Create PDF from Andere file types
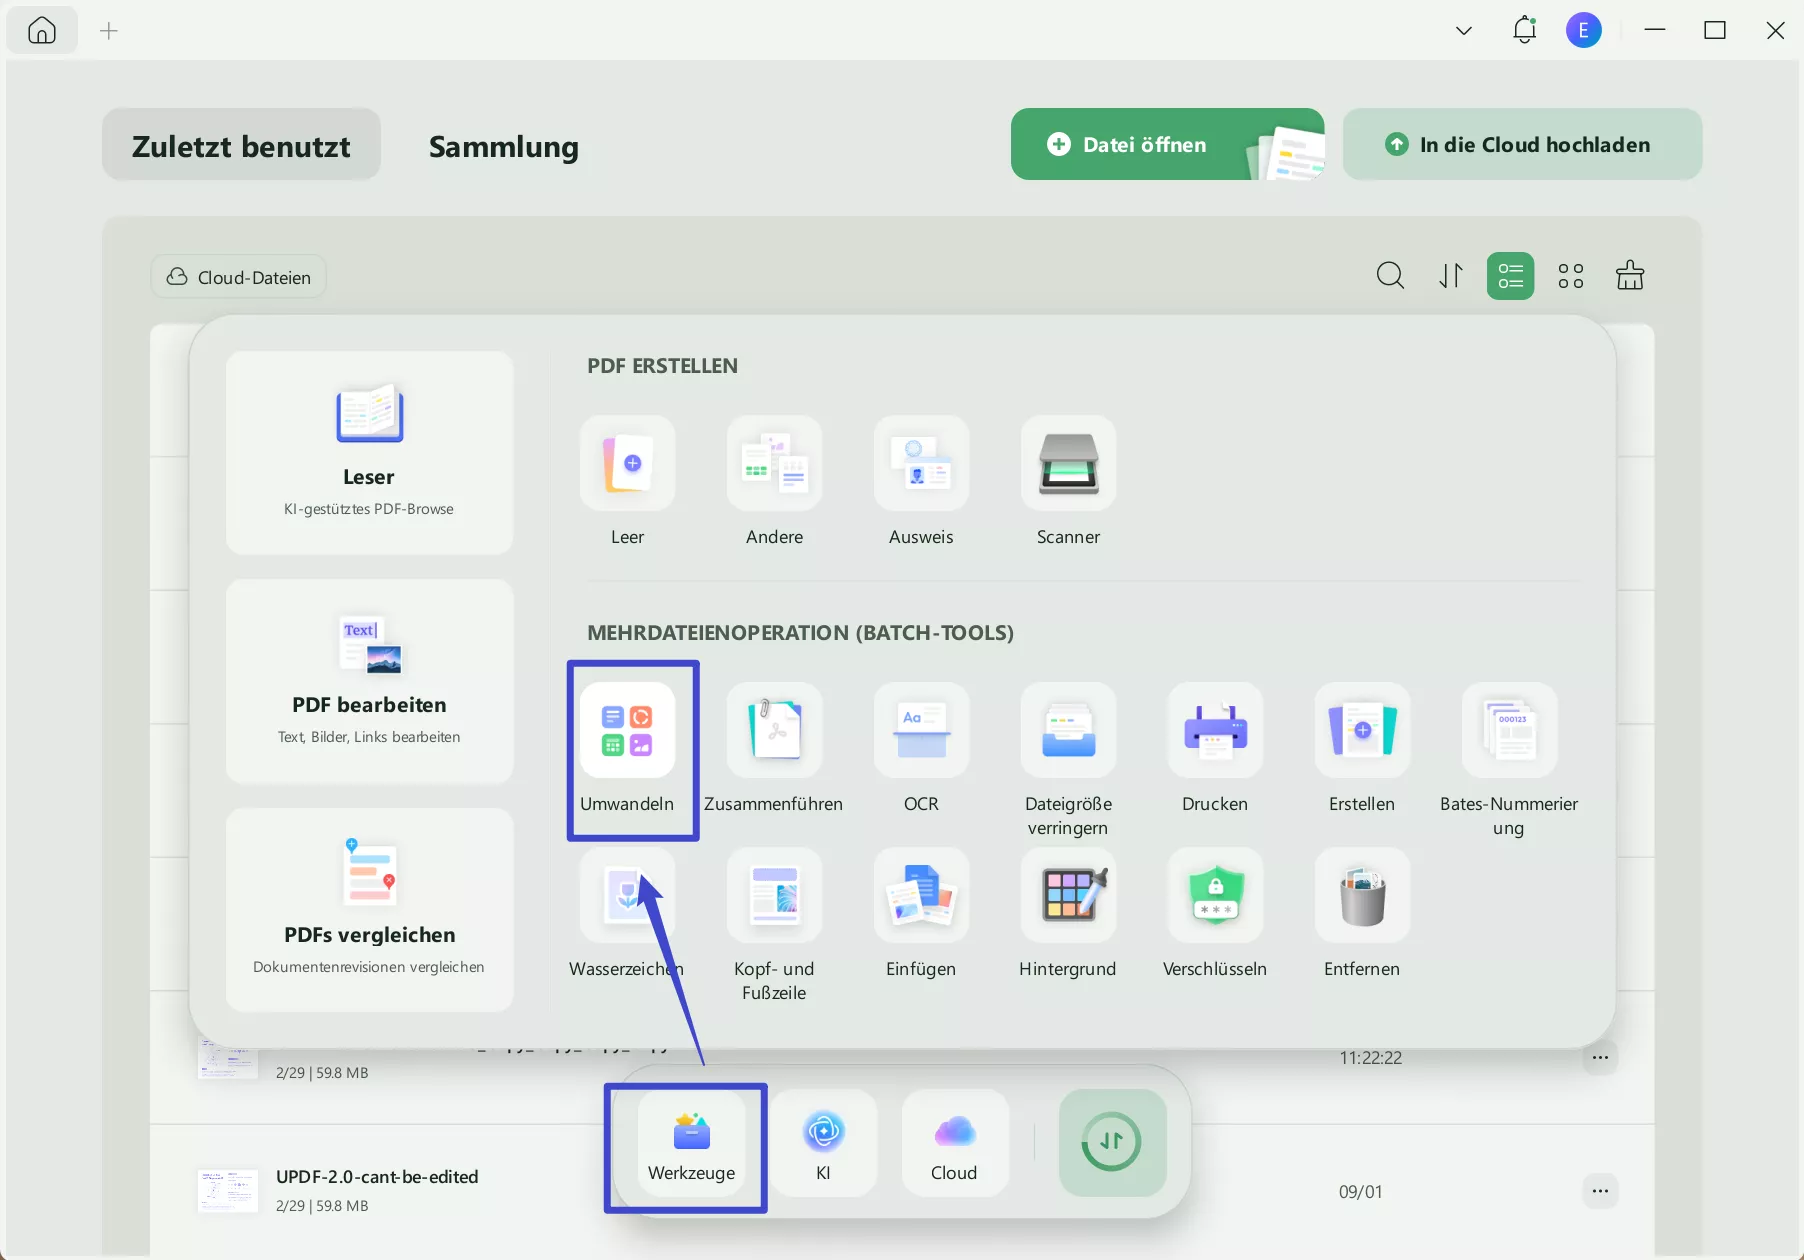 (x=774, y=464)
